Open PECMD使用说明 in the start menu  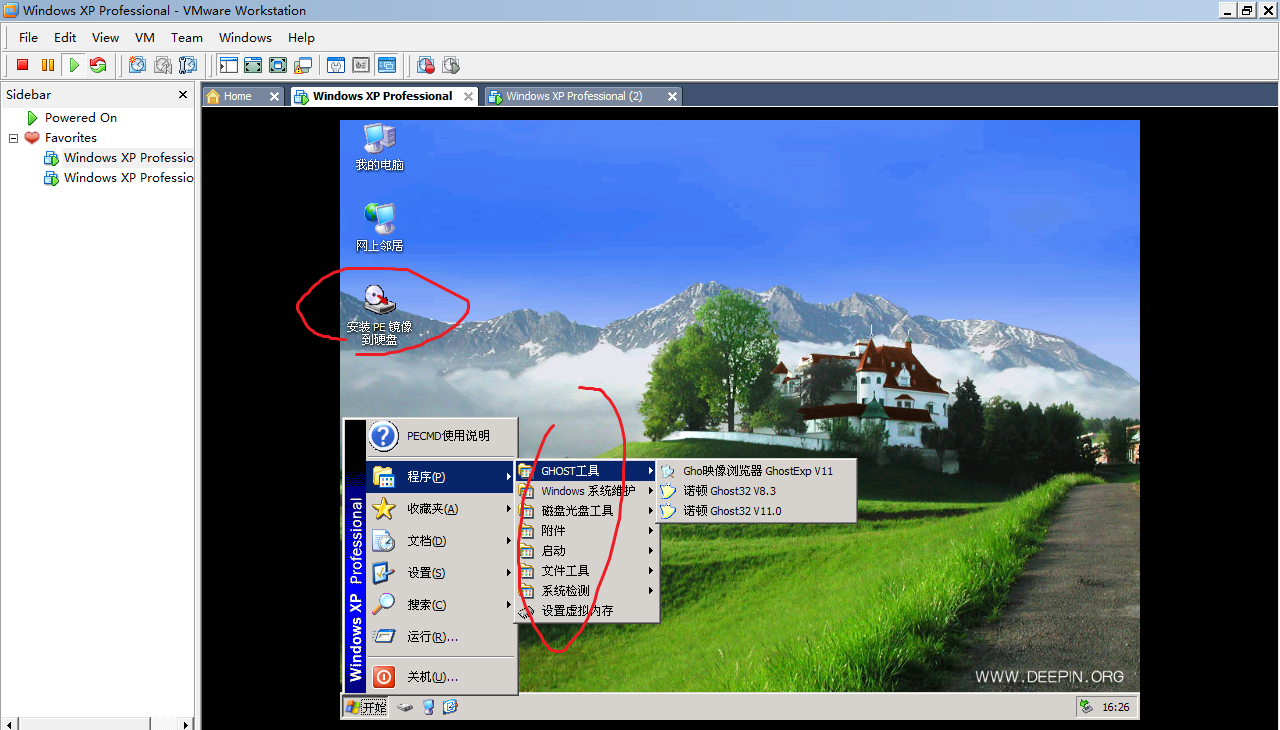pyautogui.click(x=441, y=436)
